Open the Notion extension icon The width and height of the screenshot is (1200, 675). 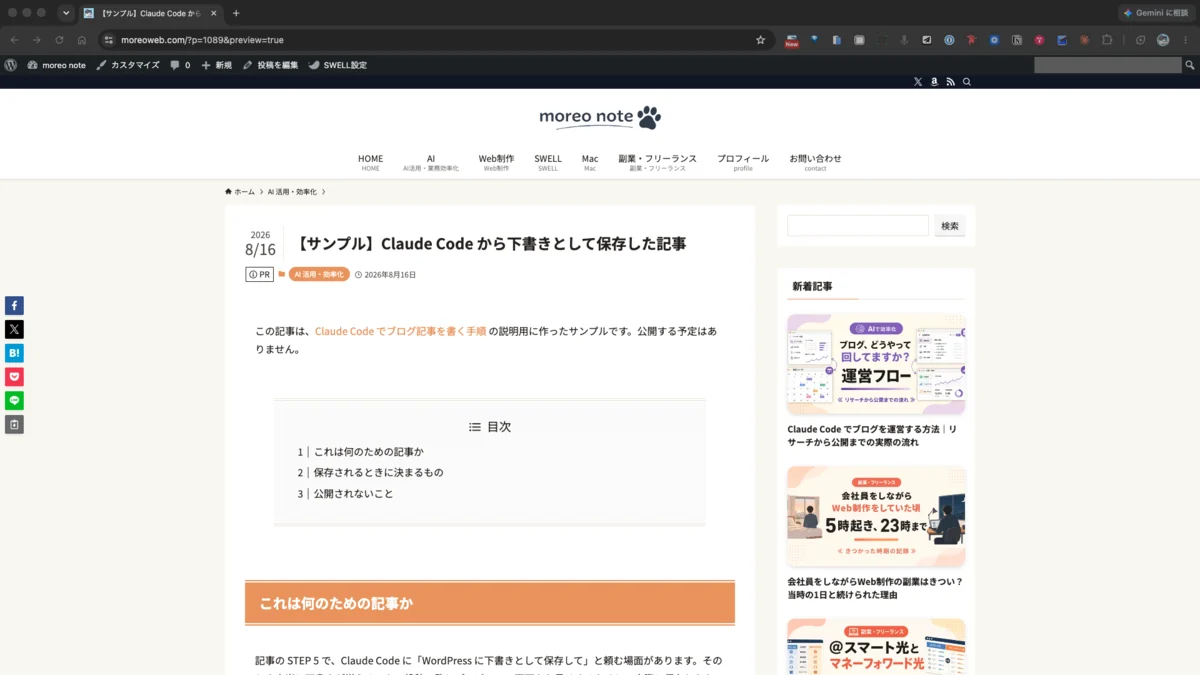1017,40
